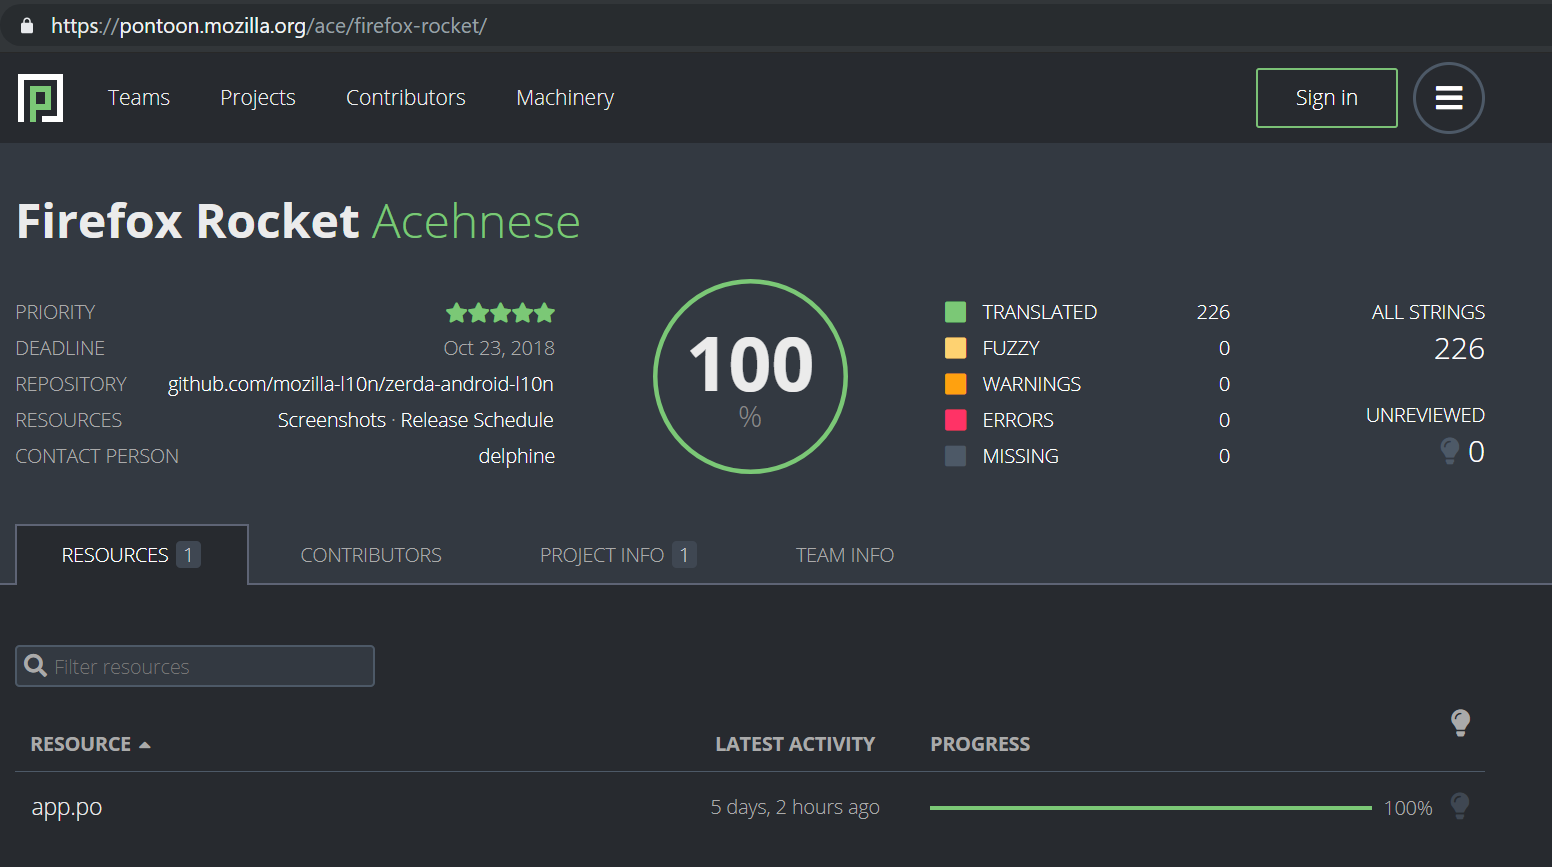1552x867 pixels.
Task: Switch to the Contributors tab
Action: coord(371,555)
